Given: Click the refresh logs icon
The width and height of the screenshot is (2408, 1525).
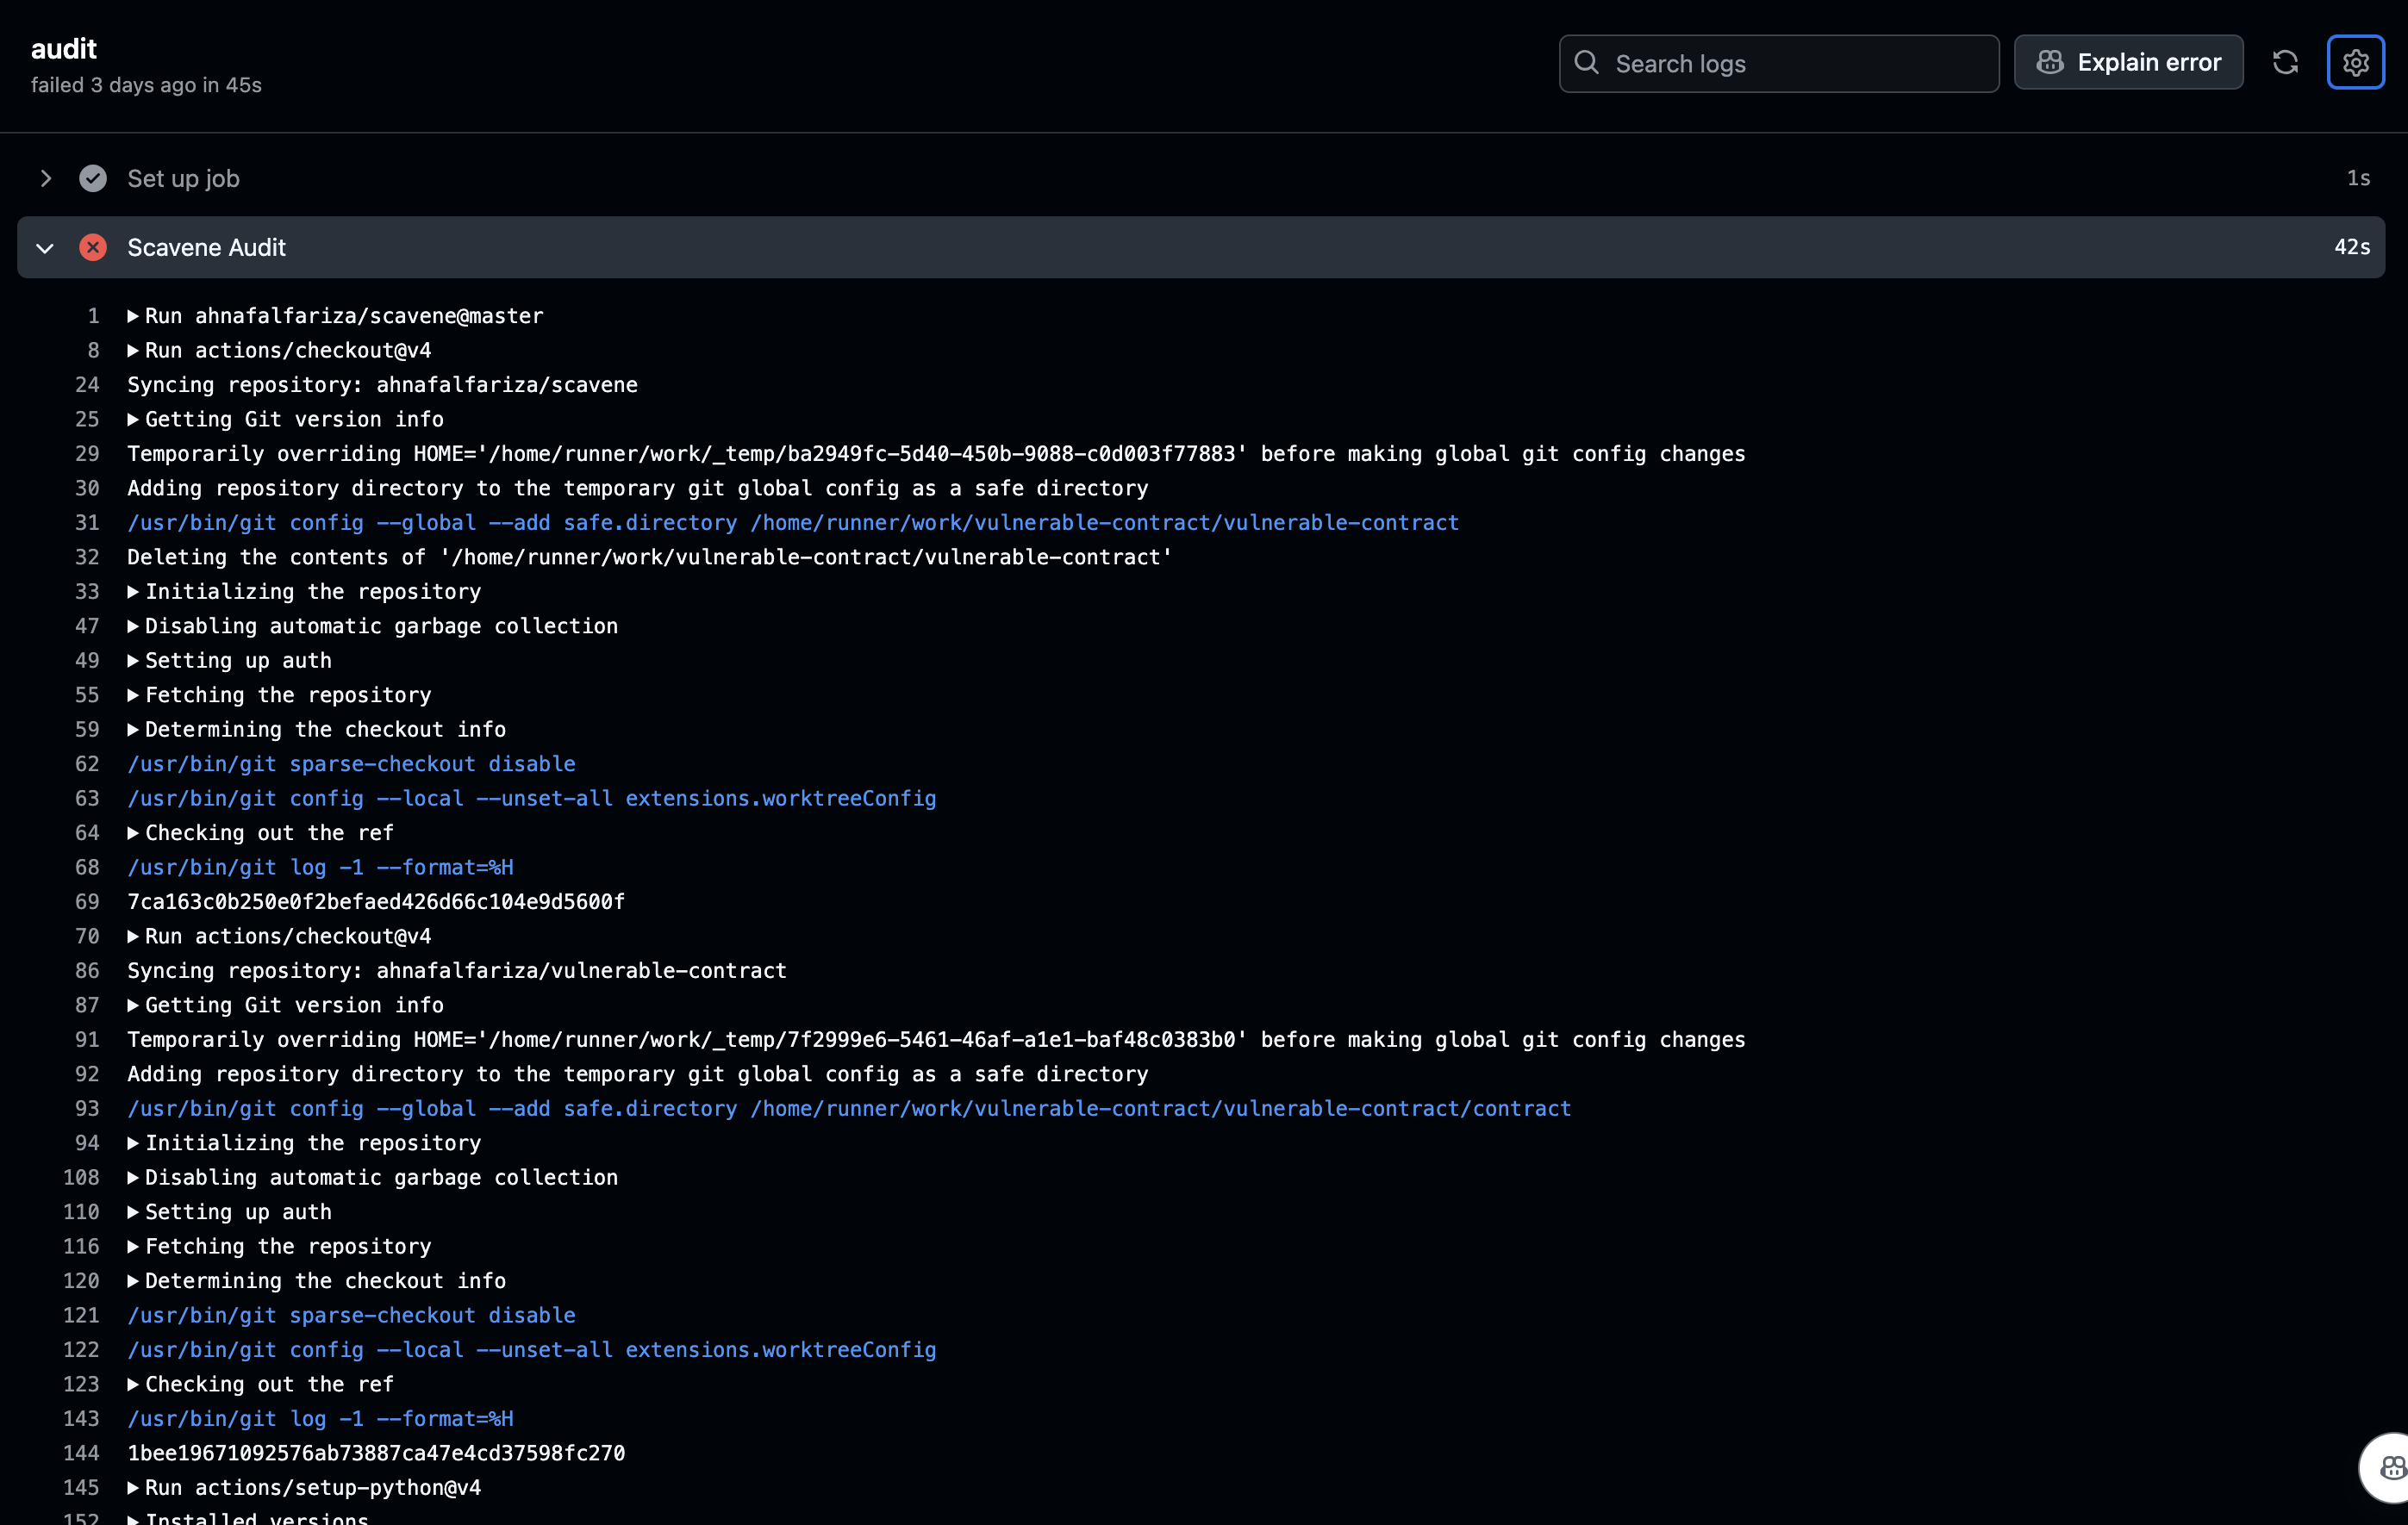Looking at the screenshot, I should click(2285, 63).
